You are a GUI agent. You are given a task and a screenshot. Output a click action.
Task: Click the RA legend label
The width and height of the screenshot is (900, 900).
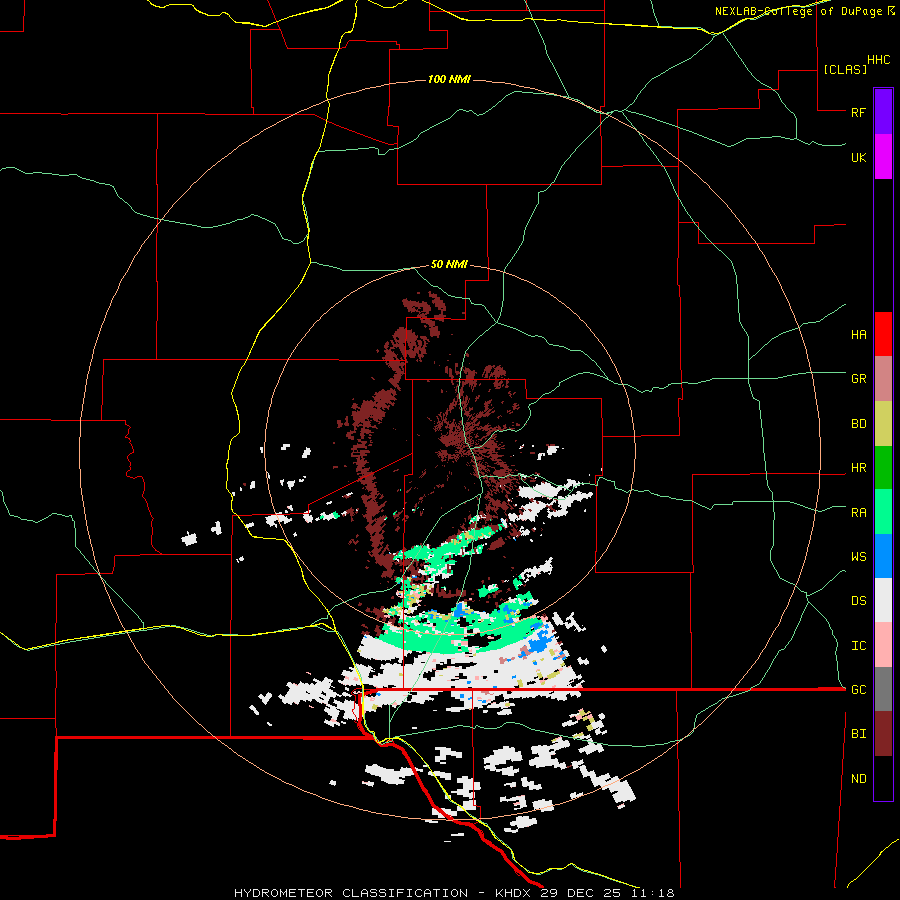(x=858, y=513)
